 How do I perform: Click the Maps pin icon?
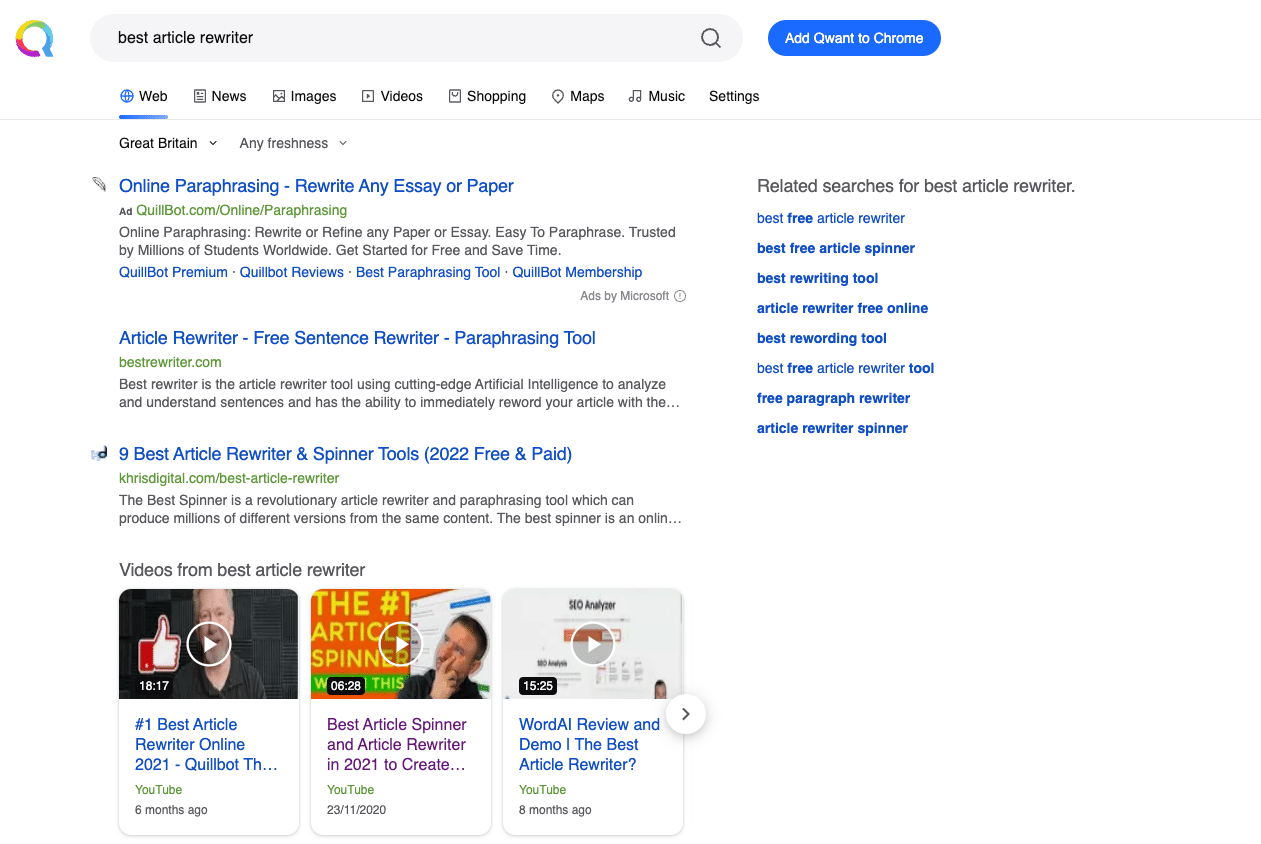[556, 95]
